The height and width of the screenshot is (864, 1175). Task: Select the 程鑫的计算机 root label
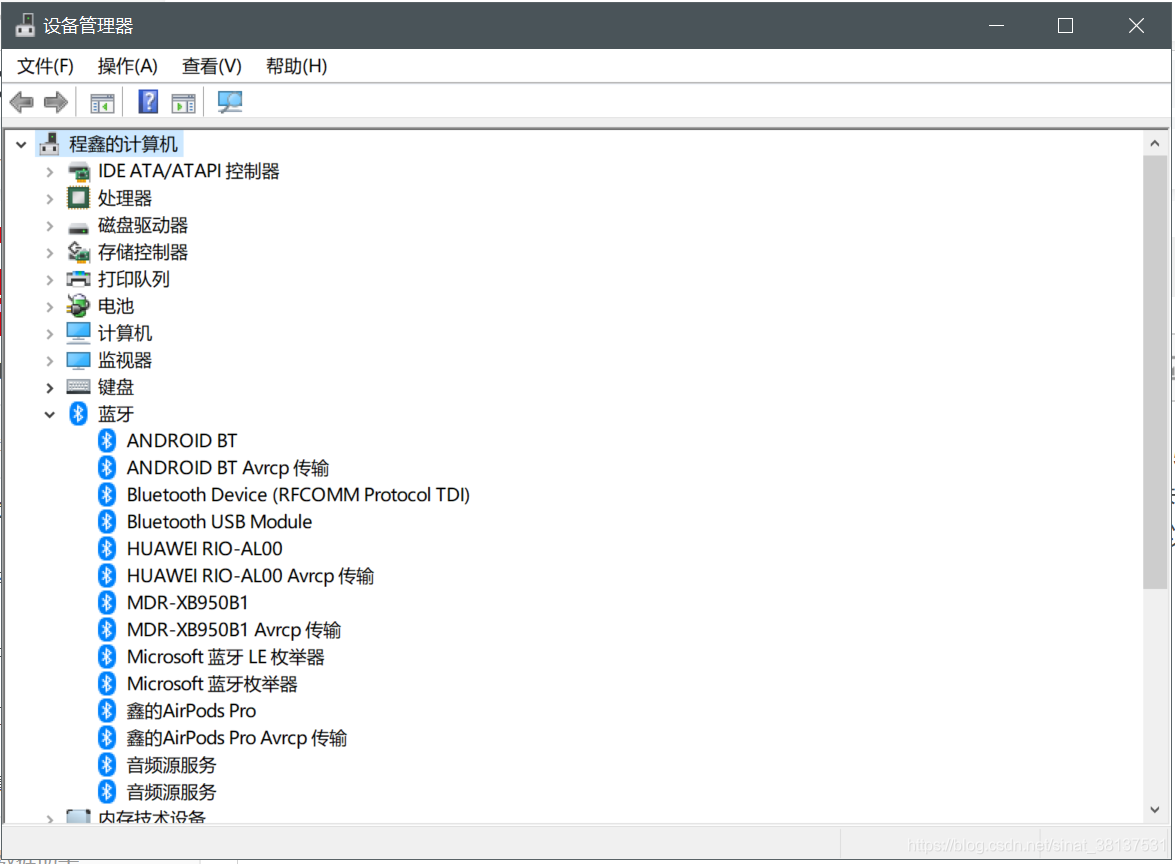pos(124,144)
